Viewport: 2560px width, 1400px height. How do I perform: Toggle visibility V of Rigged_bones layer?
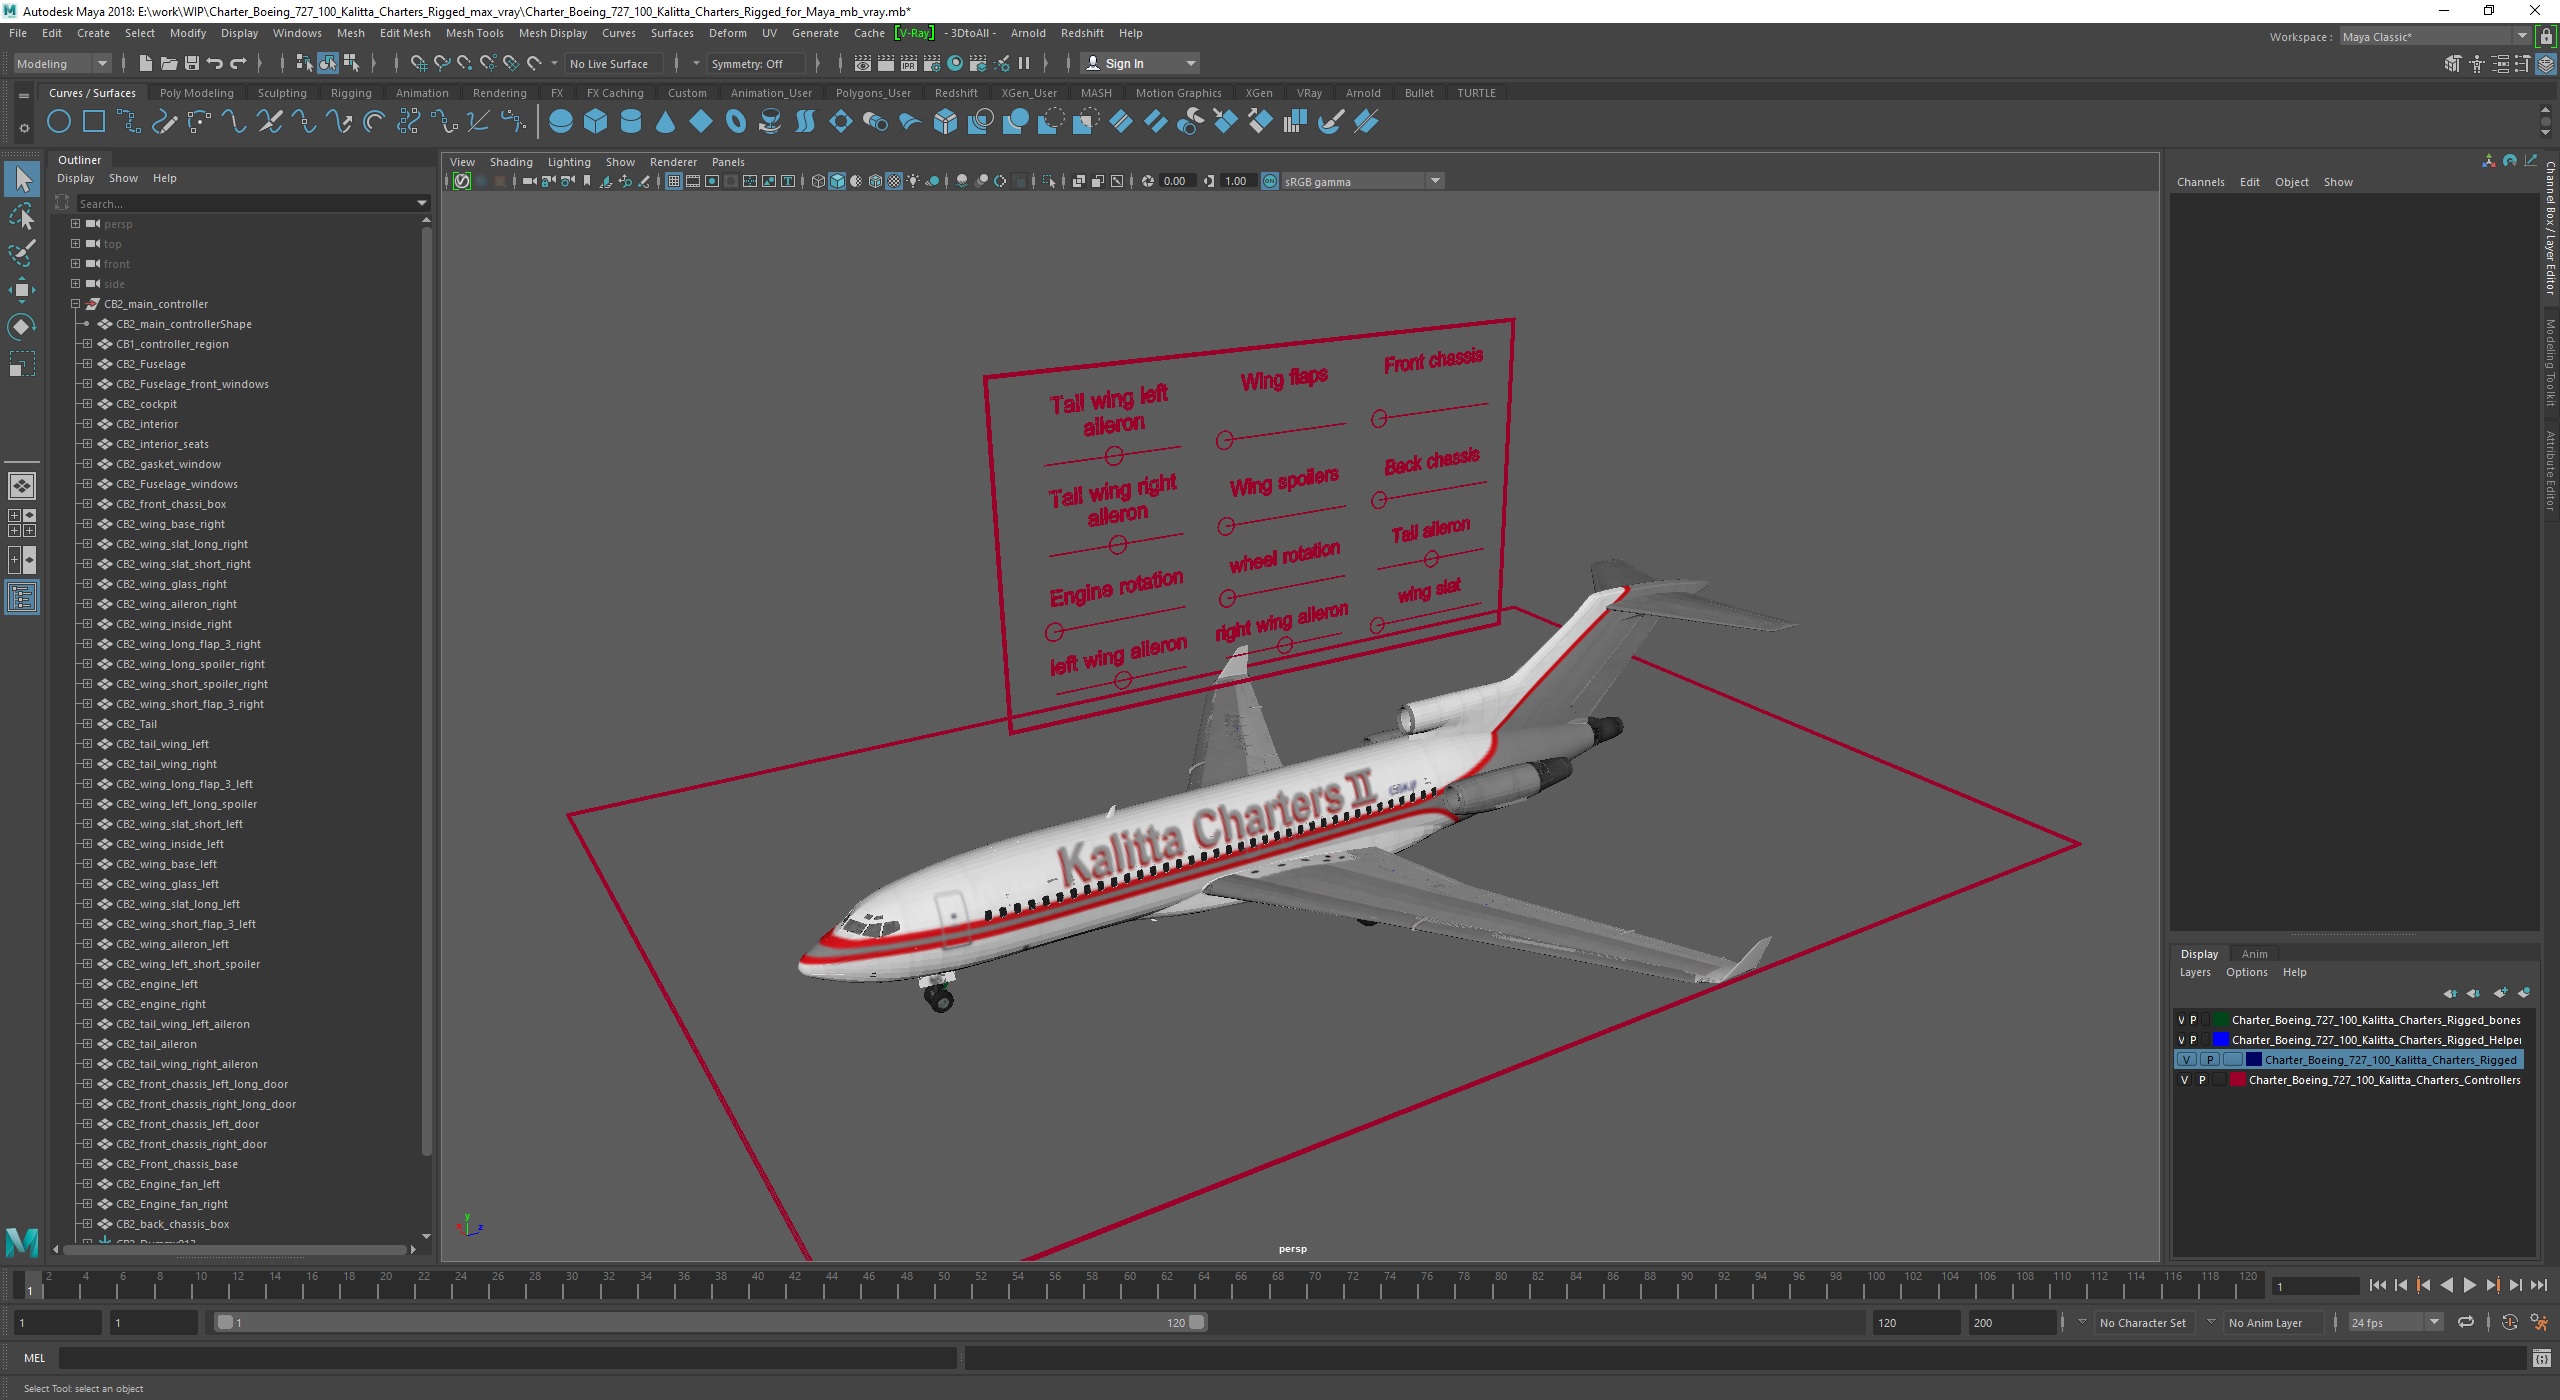(x=2181, y=1020)
